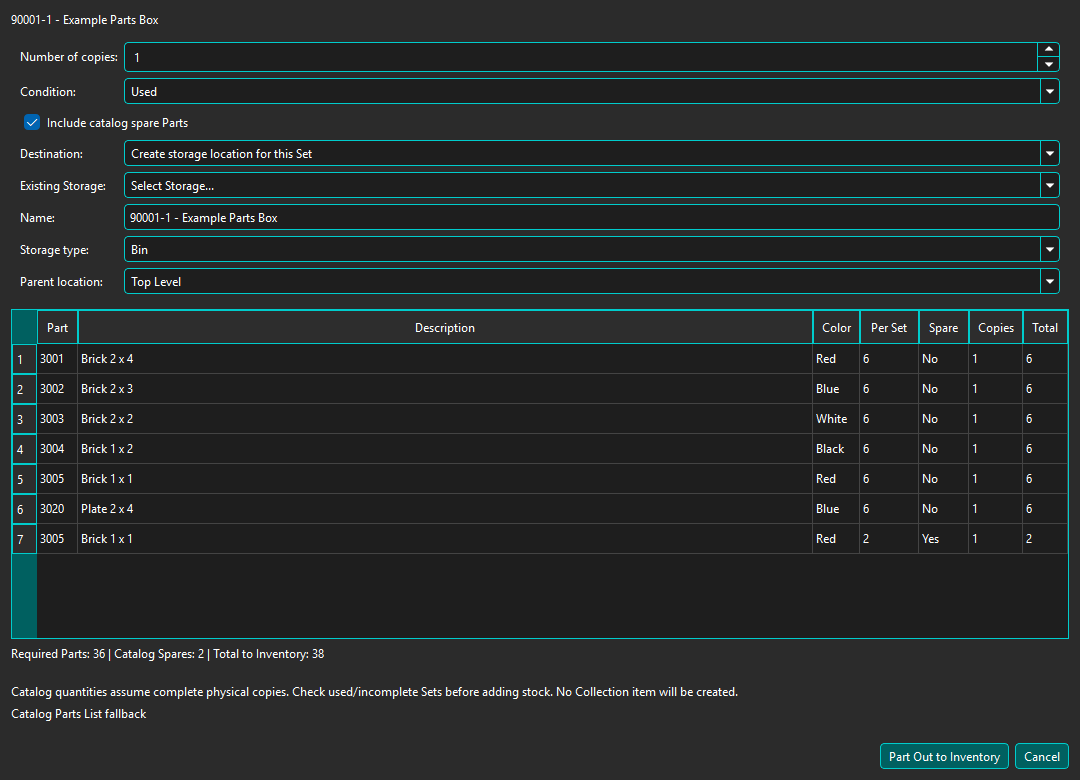Click part number 3020 cell
1080x780 pixels.
pos(57,509)
